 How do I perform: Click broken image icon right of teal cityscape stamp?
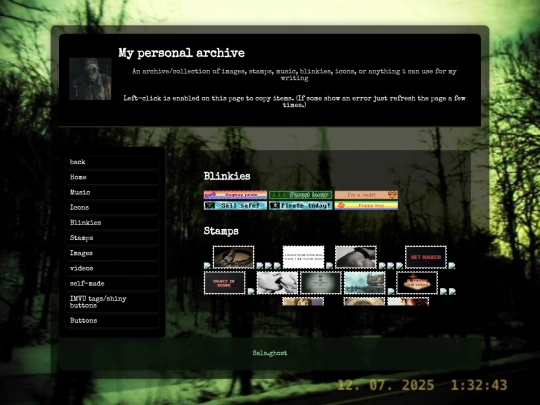(391, 291)
